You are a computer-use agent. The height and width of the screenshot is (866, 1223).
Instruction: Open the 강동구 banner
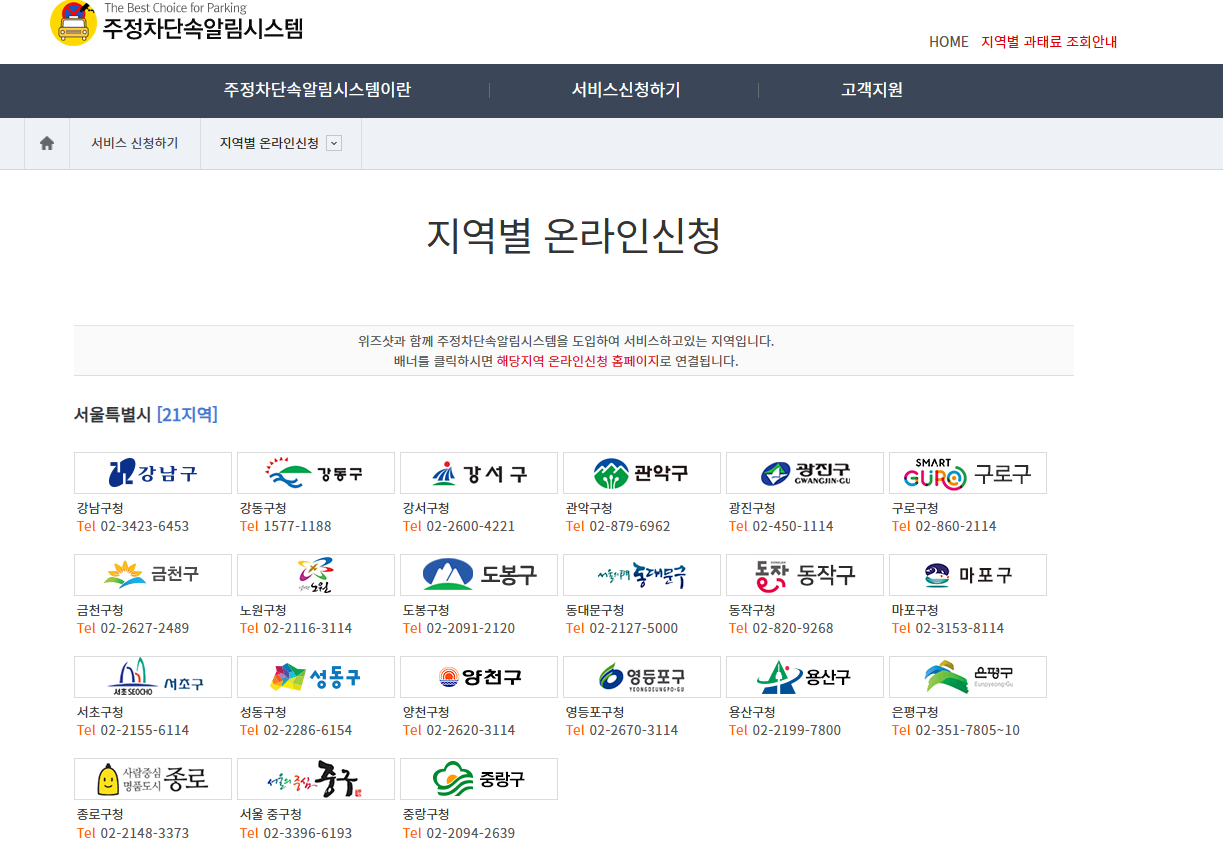point(316,473)
